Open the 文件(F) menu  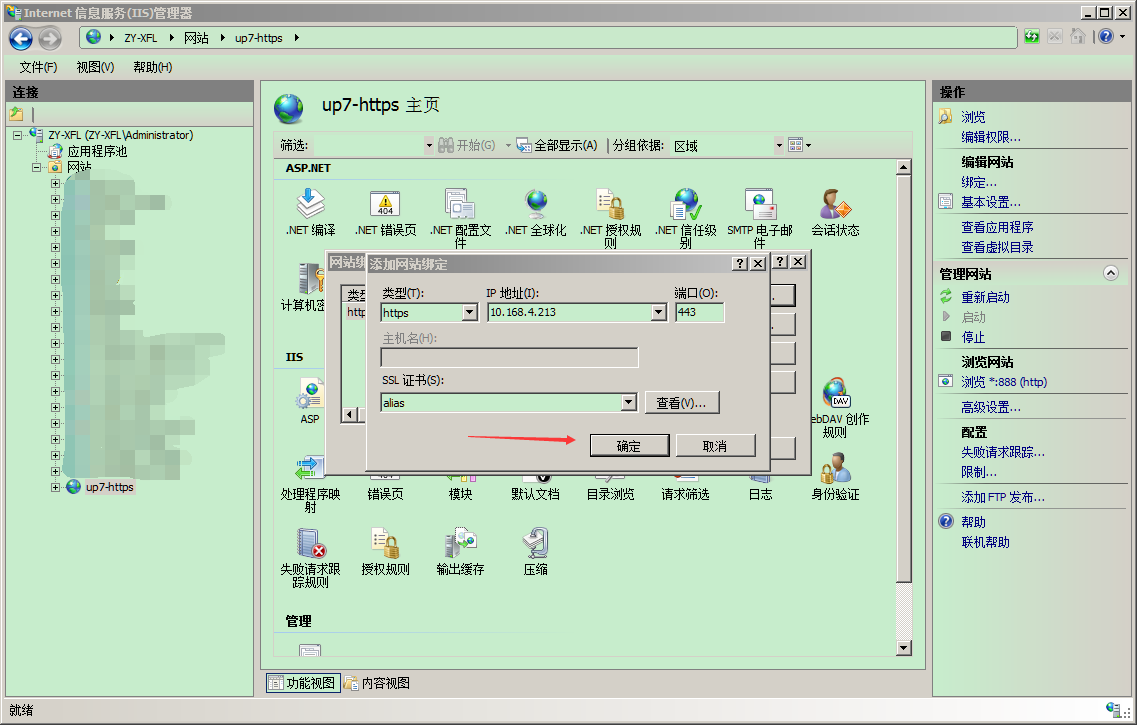pos(38,67)
